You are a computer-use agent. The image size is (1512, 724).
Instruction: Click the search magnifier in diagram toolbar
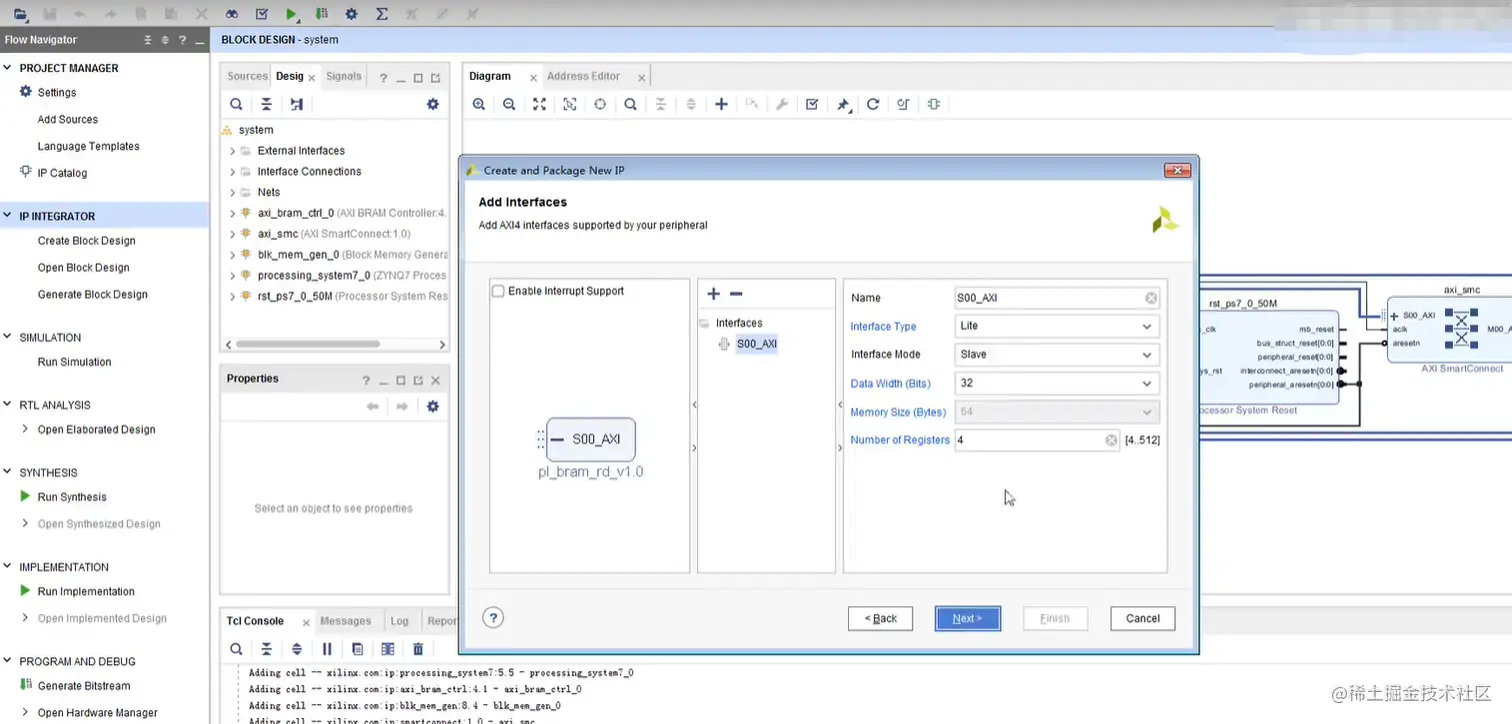pos(630,104)
